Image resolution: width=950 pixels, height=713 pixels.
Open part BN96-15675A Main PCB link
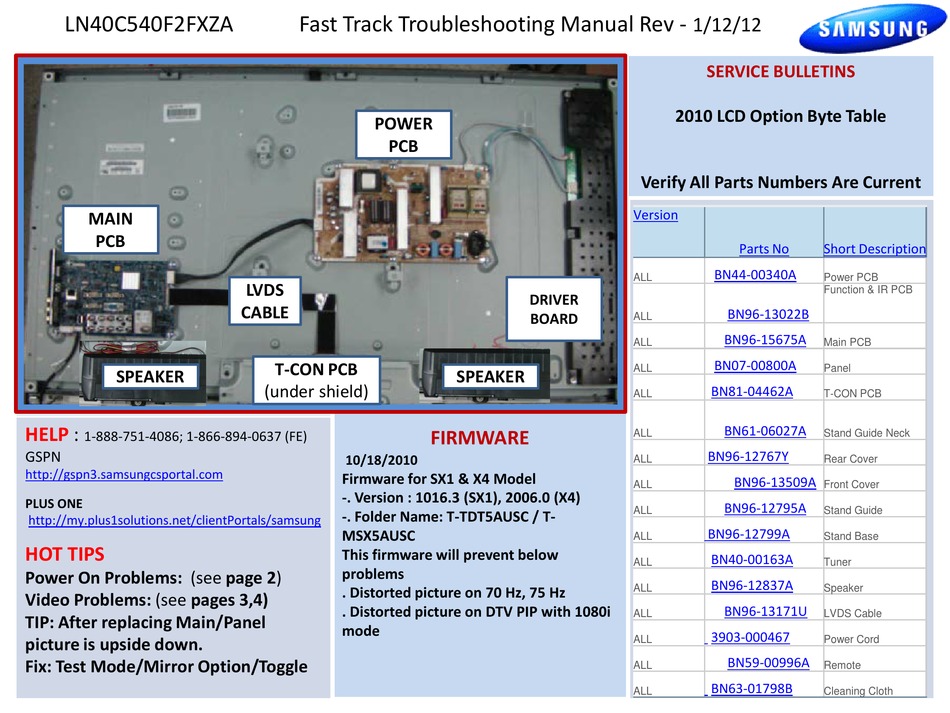[765, 340]
